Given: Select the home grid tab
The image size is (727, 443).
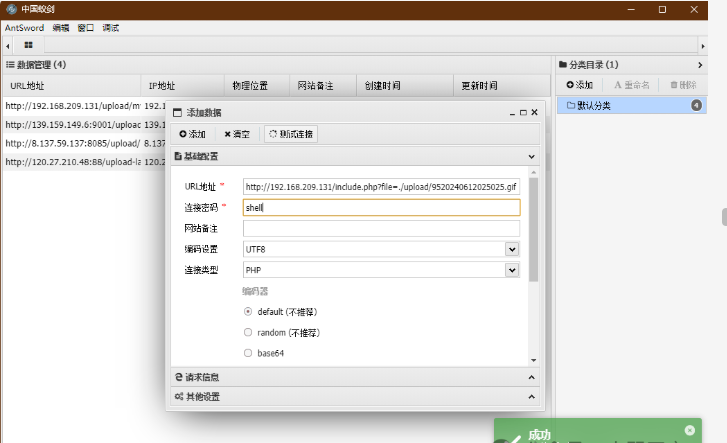Looking at the screenshot, I should [x=28, y=45].
